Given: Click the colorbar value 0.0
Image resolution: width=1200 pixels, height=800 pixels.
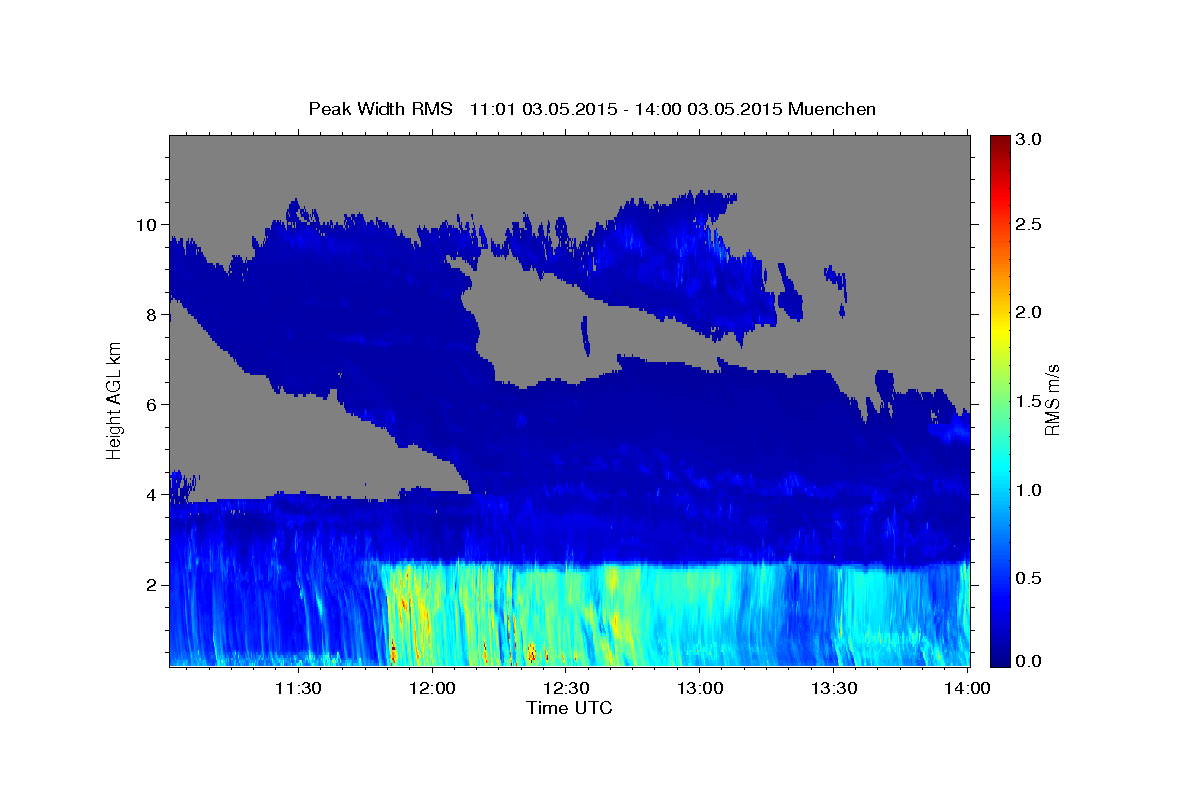Looking at the screenshot, I should pos(1029,661).
